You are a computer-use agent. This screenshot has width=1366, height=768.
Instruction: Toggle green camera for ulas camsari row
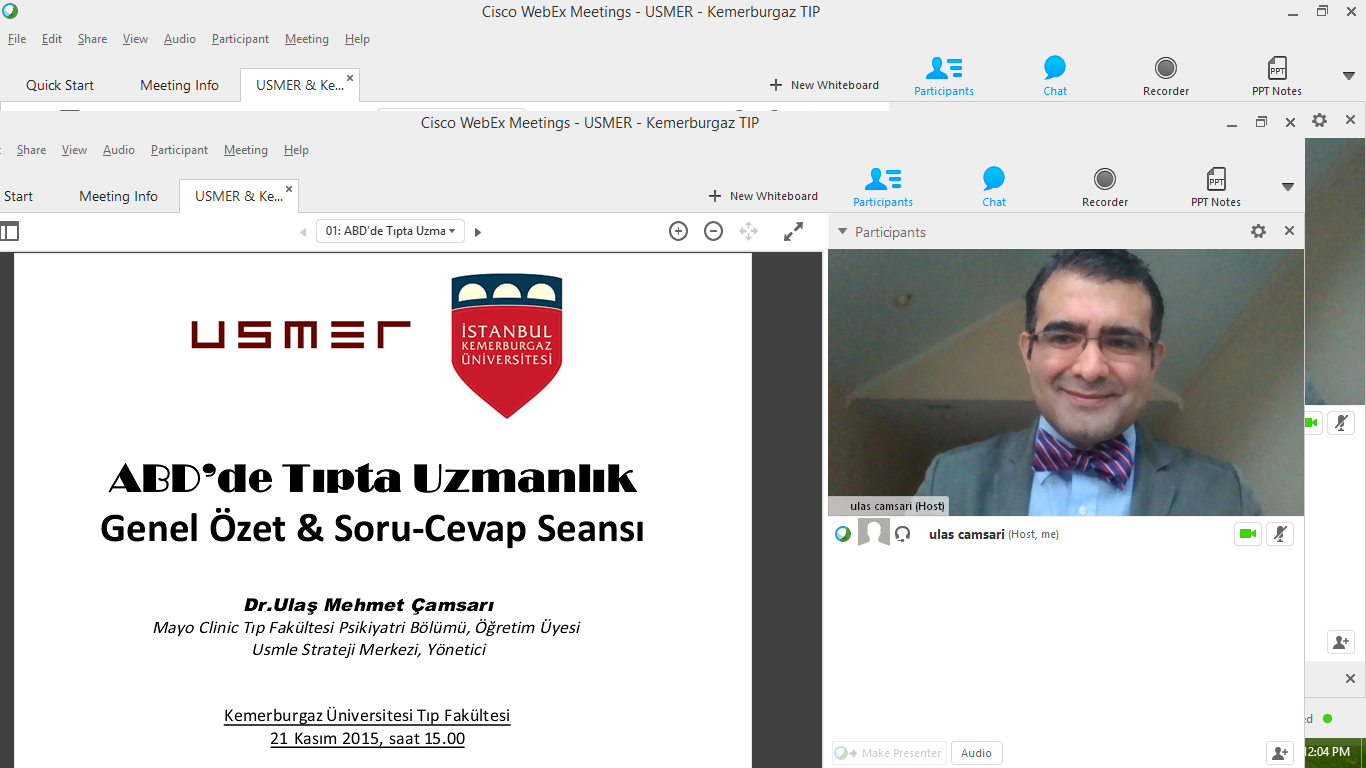click(1248, 534)
